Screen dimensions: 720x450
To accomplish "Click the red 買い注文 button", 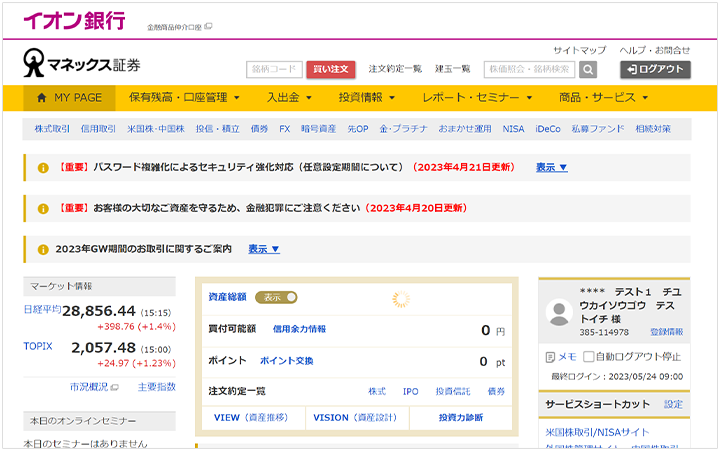I will 331,69.
